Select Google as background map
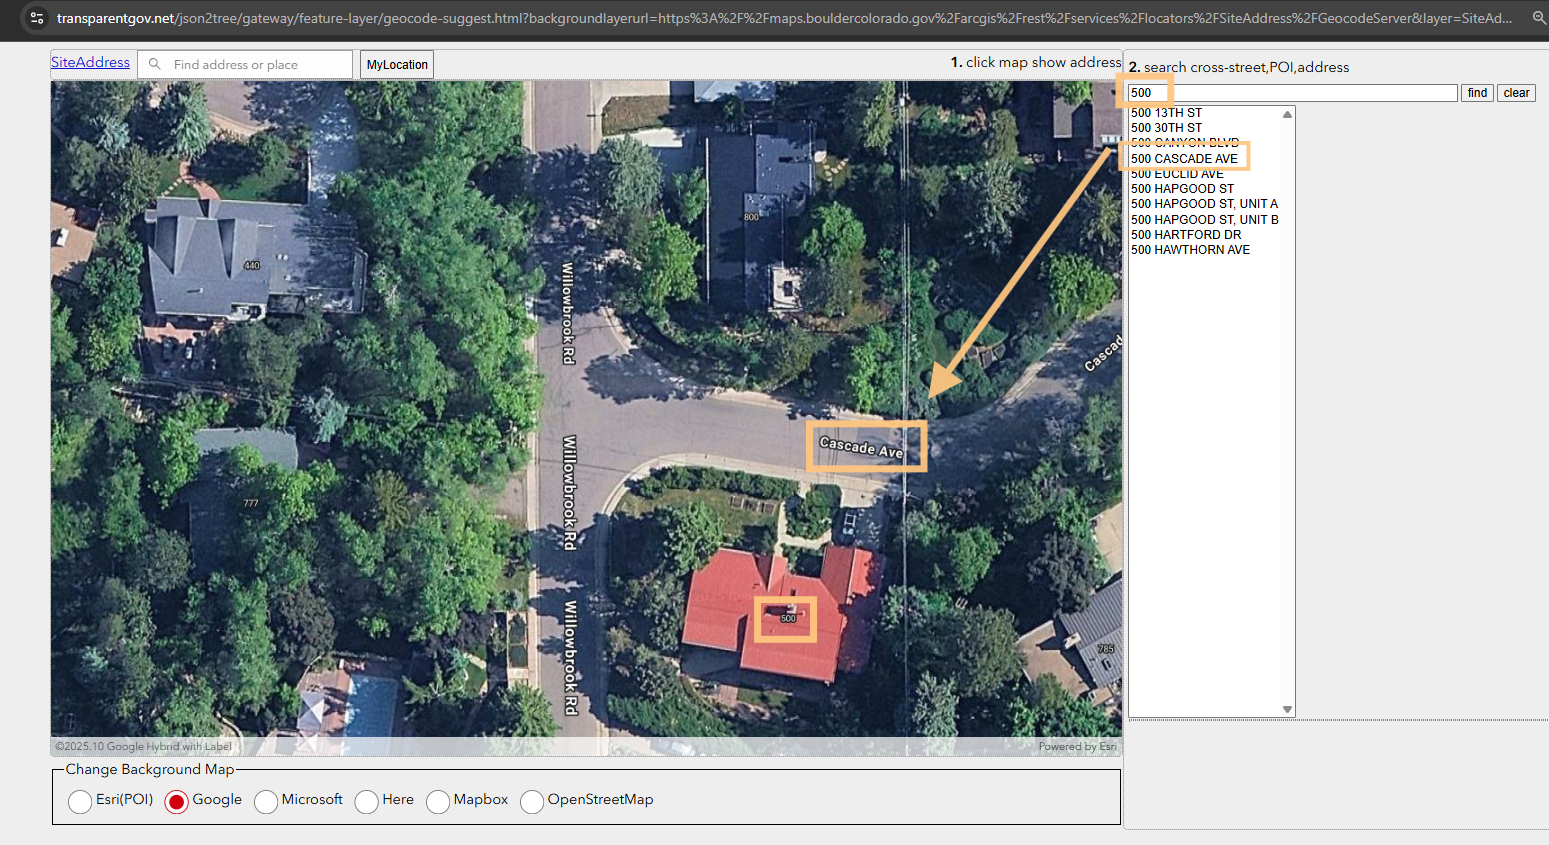1549x845 pixels. (x=176, y=801)
